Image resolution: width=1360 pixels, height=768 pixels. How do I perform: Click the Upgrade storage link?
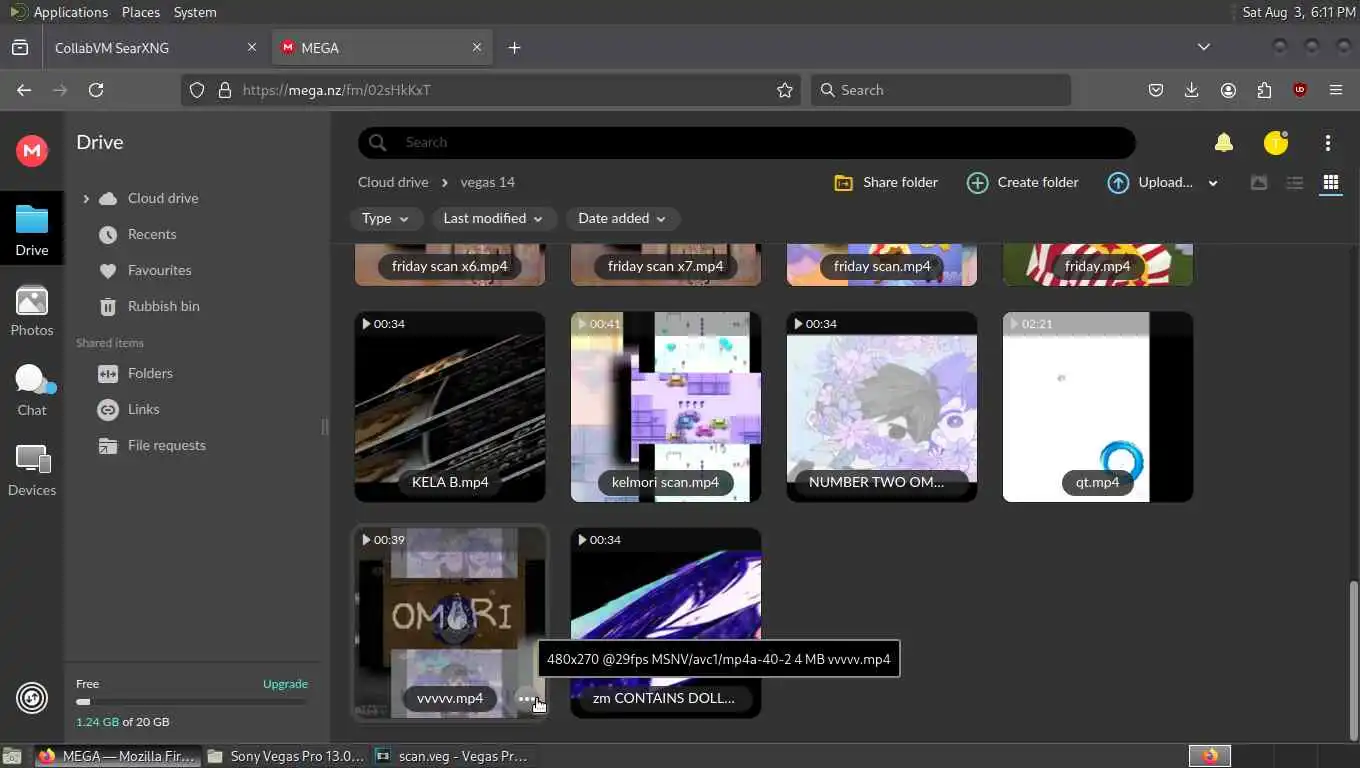(x=285, y=685)
